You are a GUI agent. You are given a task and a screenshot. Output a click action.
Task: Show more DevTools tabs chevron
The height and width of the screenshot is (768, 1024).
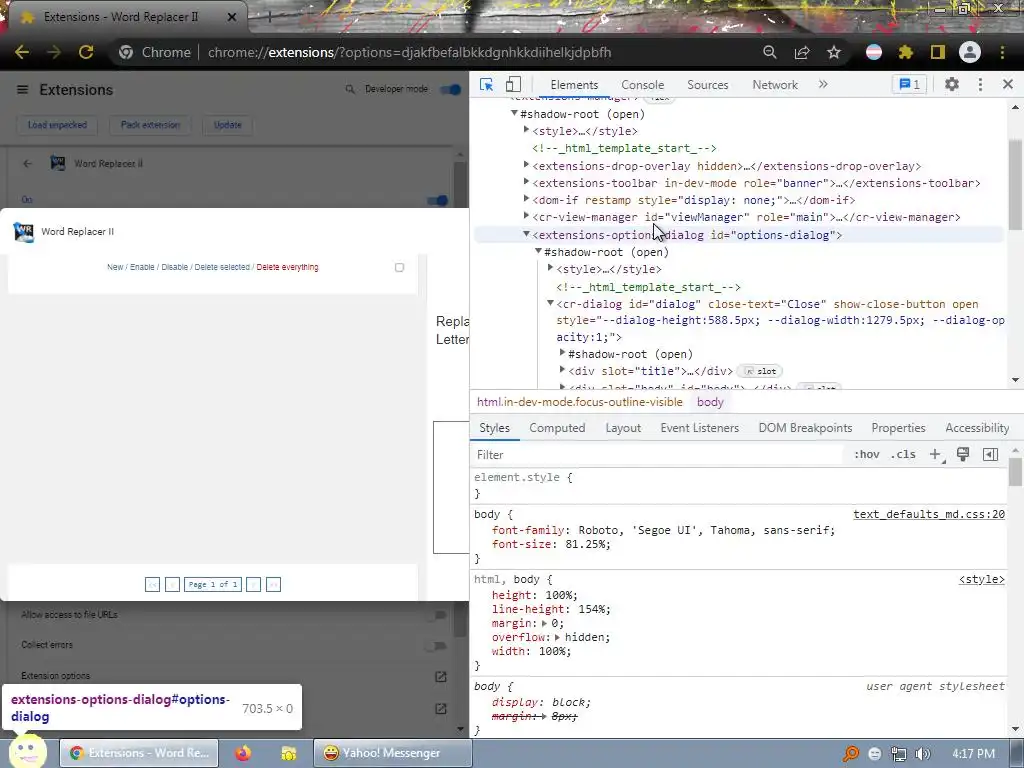pyautogui.click(x=823, y=84)
